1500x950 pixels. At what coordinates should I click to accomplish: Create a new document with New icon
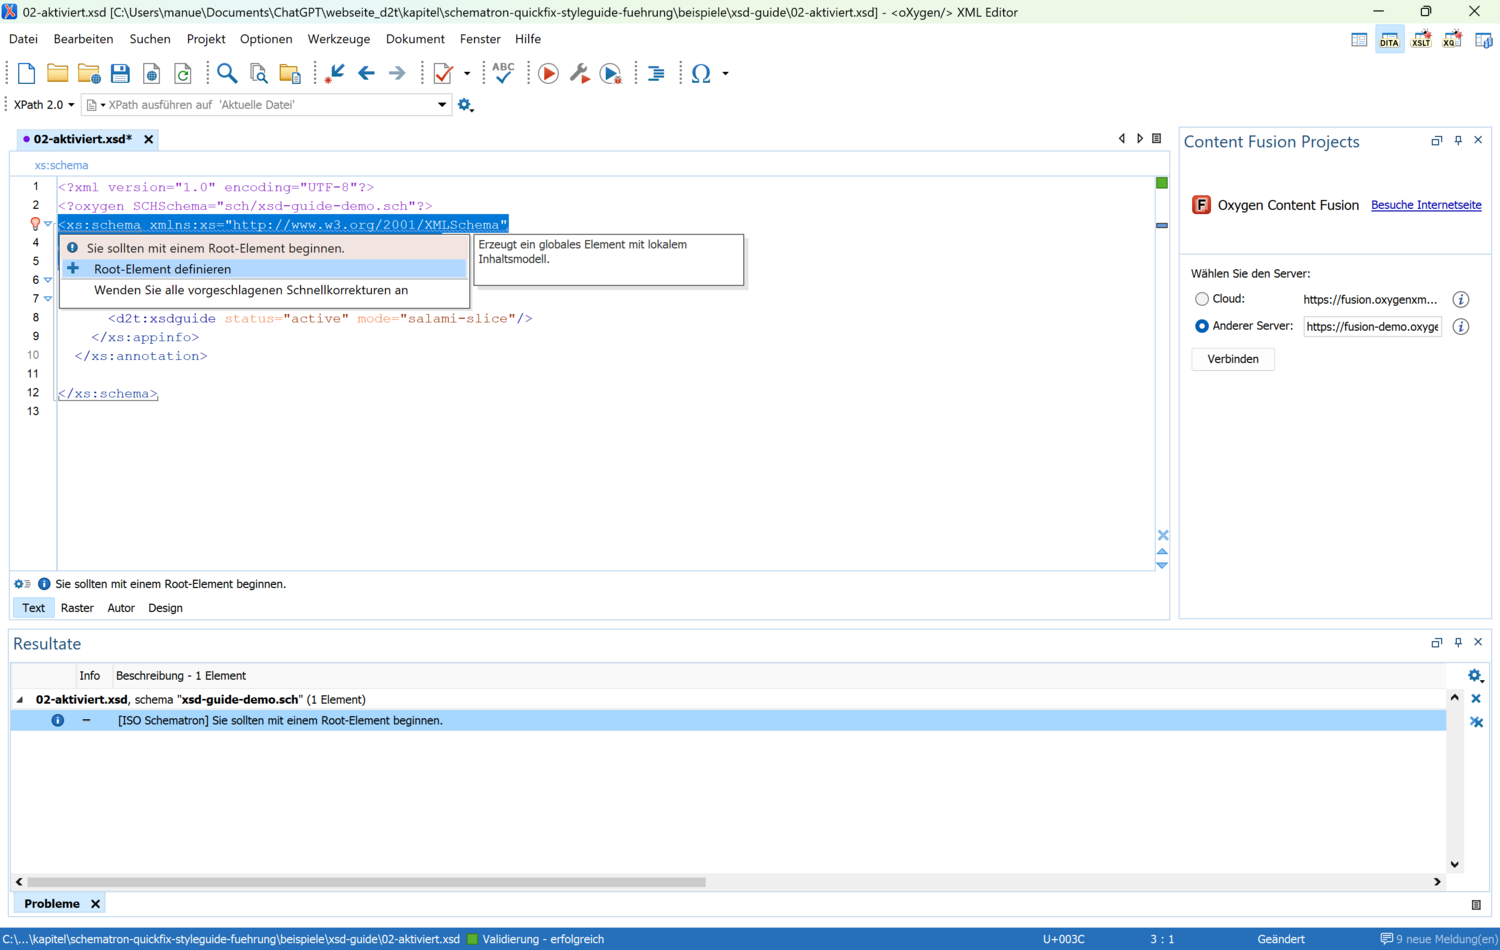pyautogui.click(x=27, y=73)
